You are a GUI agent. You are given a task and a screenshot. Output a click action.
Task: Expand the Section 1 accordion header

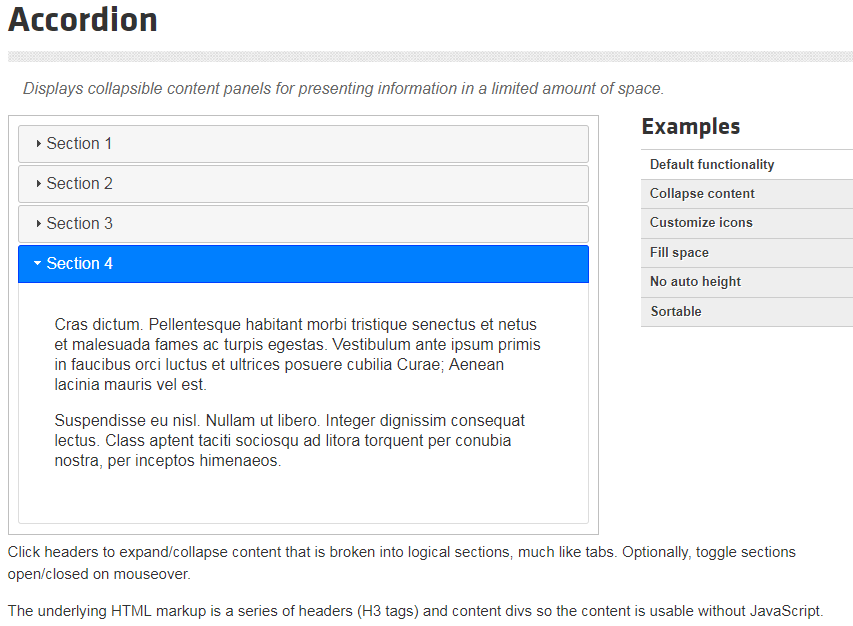click(x=303, y=144)
